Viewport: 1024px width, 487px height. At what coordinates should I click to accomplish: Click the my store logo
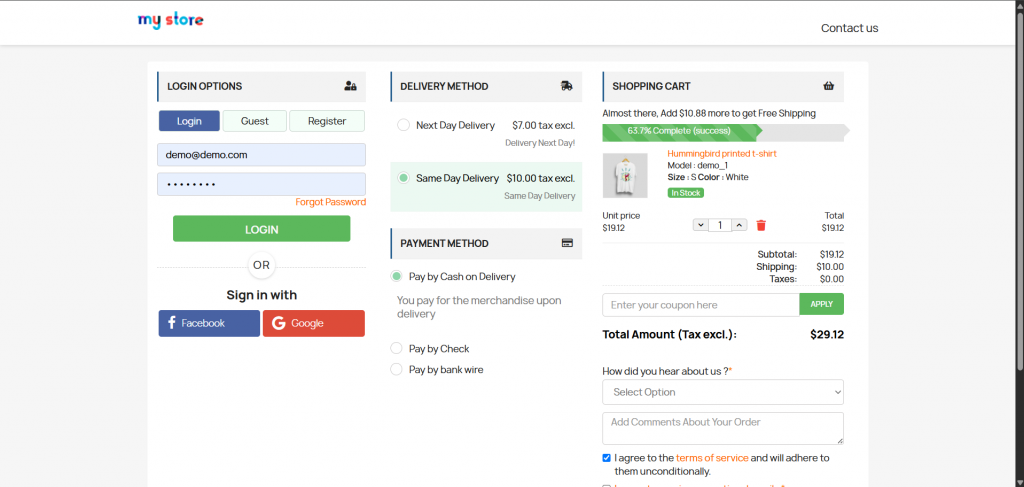click(x=170, y=20)
